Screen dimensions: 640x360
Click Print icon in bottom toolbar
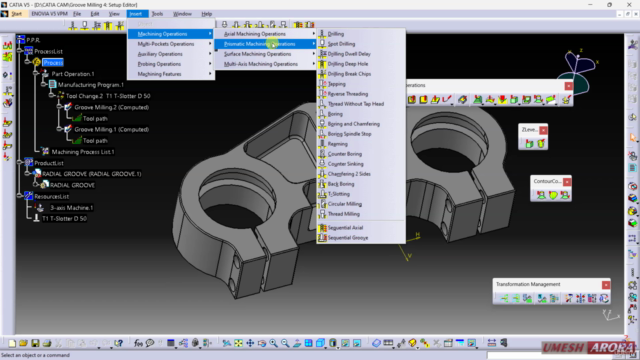(47, 343)
